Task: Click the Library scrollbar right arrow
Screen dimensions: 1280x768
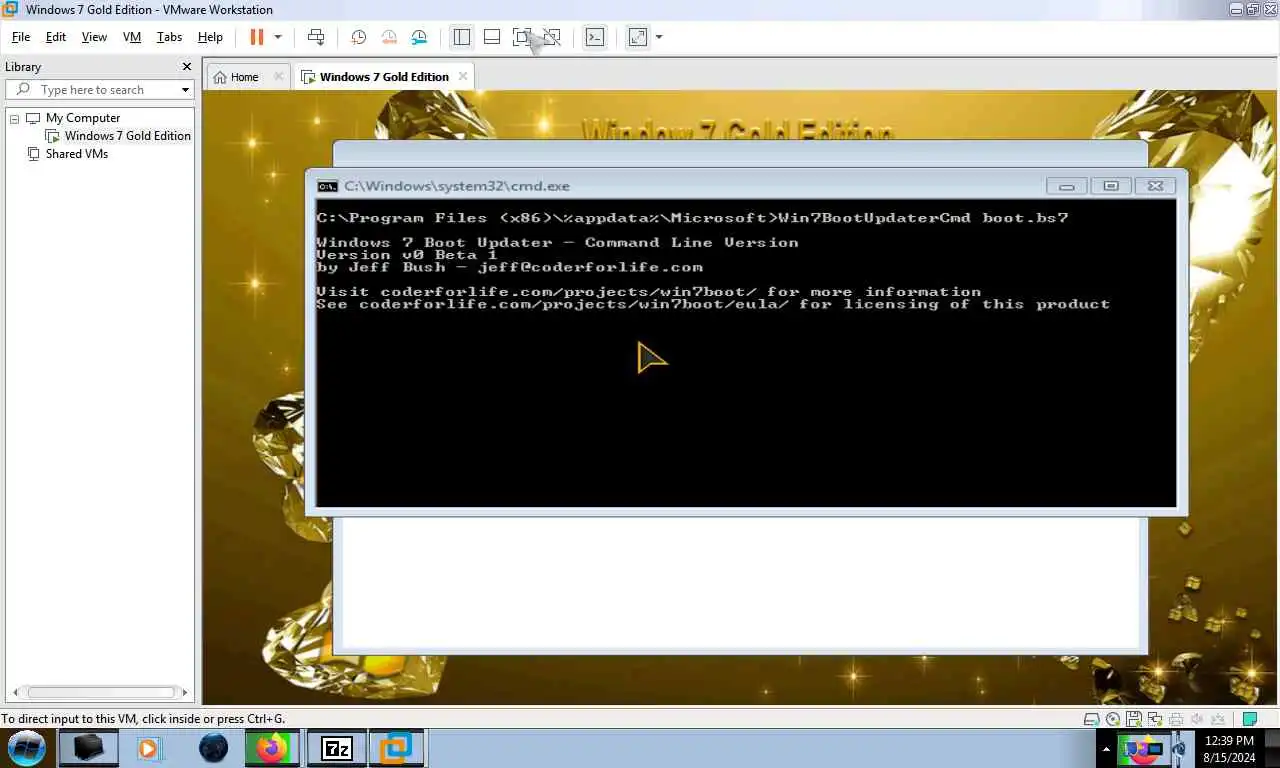Action: tap(184, 692)
